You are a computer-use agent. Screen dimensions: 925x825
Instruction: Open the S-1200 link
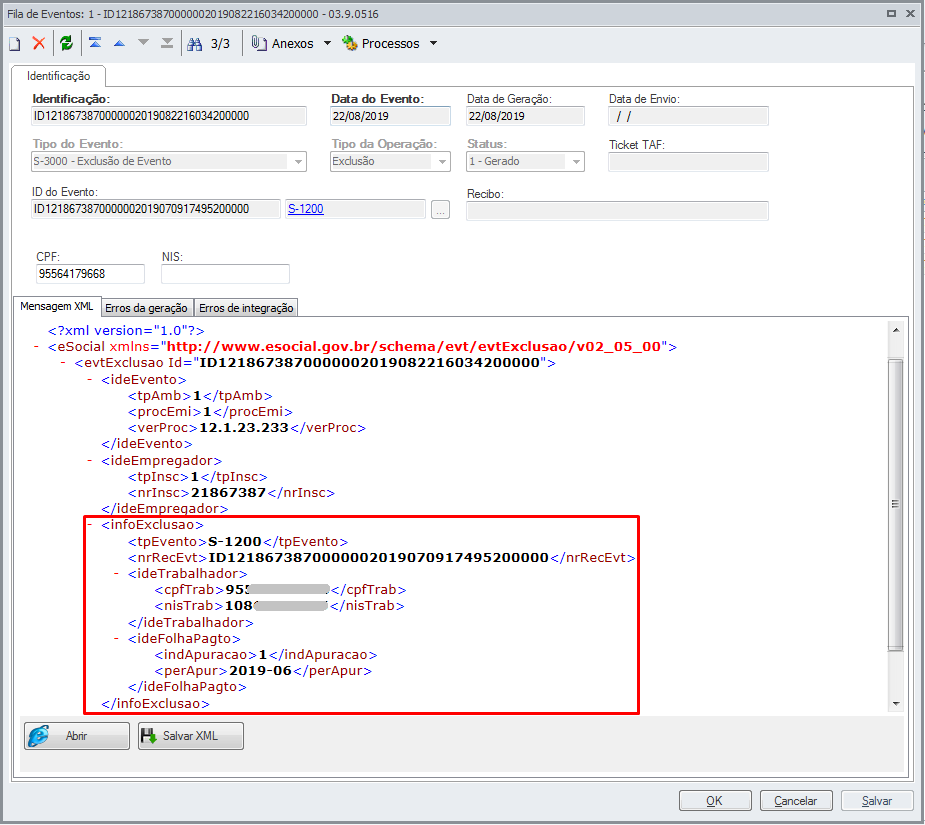pos(306,209)
